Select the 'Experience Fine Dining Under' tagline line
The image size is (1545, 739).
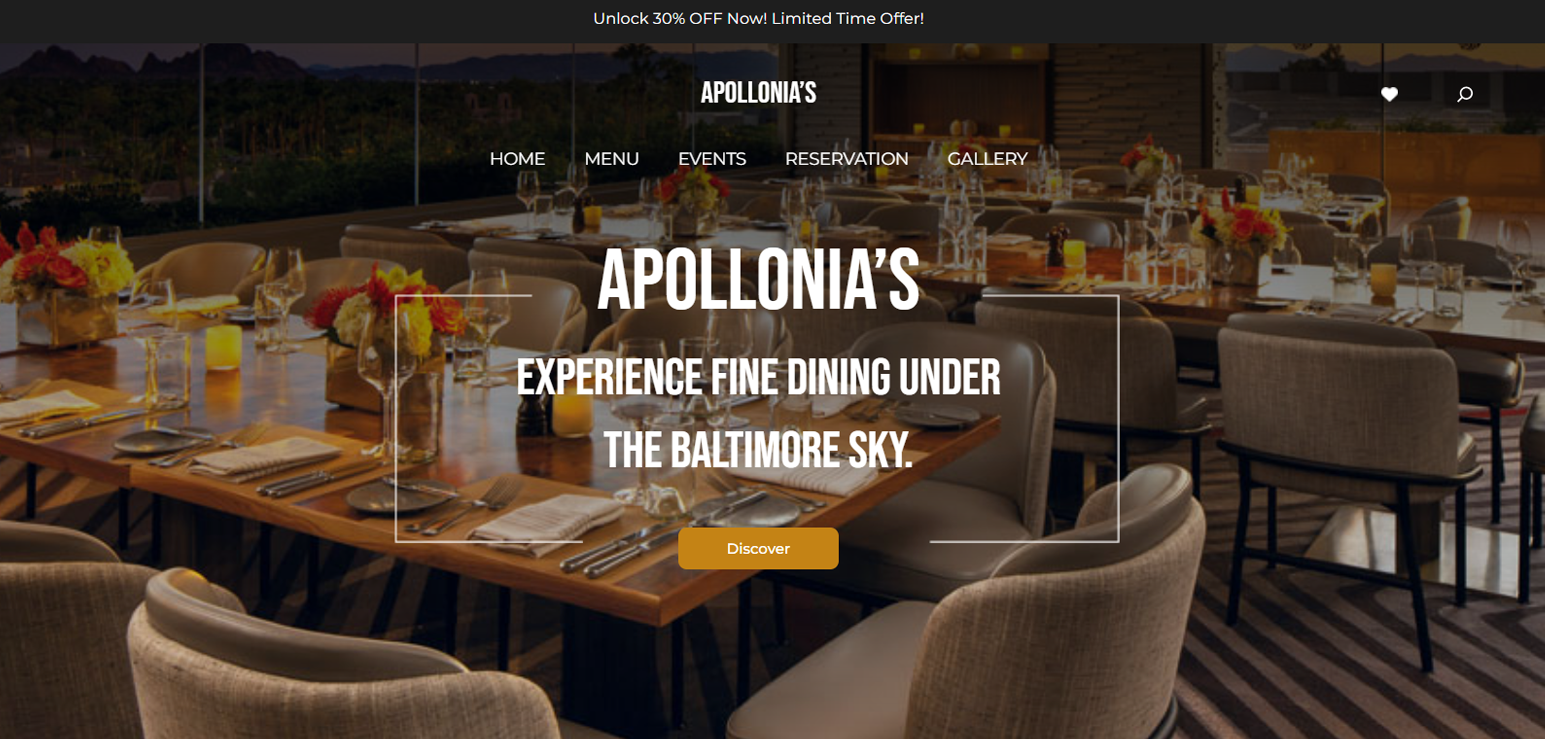point(758,377)
